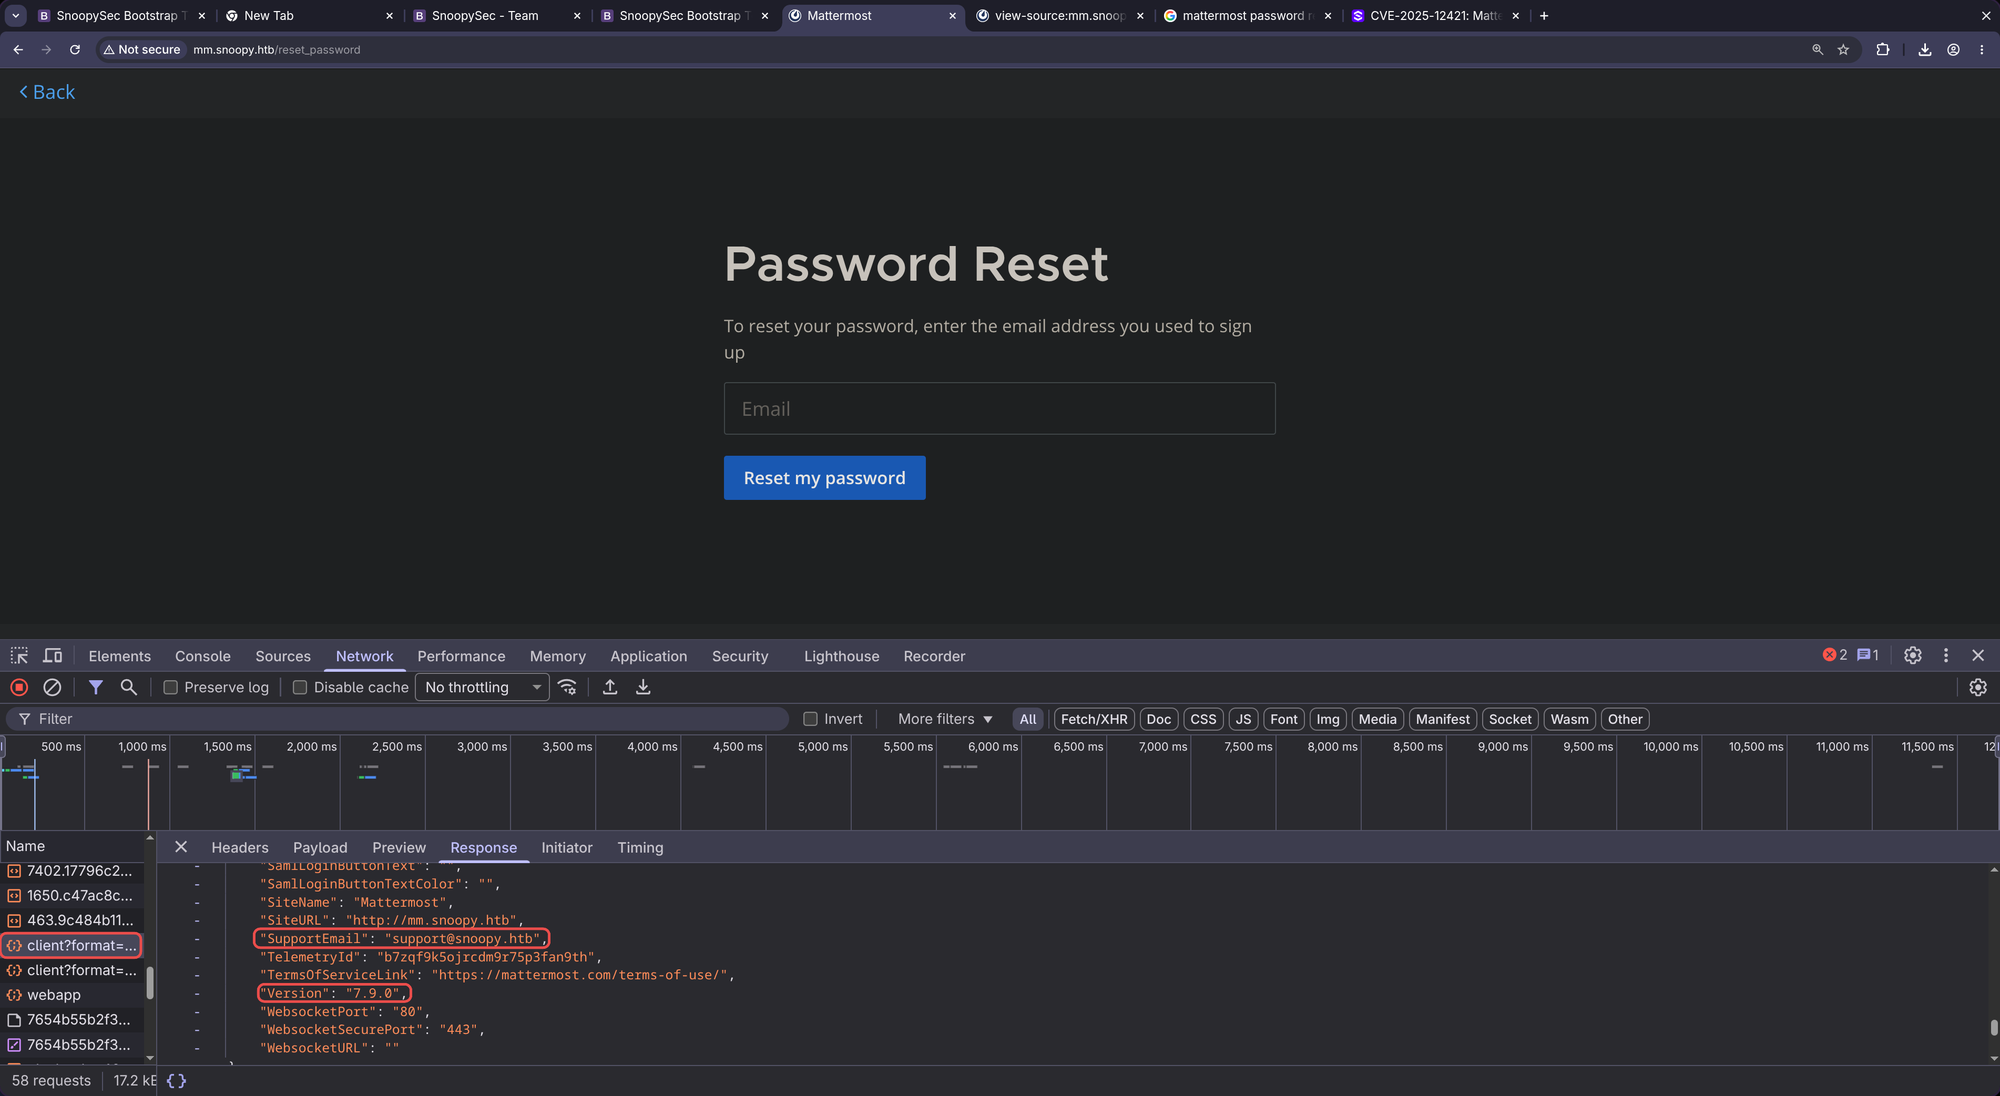This screenshot has width=2000, height=1096.
Task: Toggle the network filter funnel icon
Action: pos(96,687)
